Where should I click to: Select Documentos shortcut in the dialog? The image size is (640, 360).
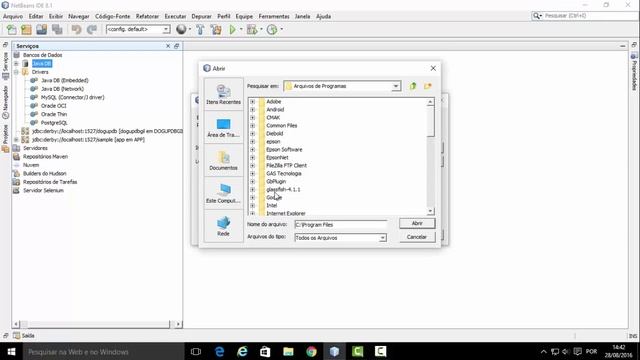coord(223,160)
